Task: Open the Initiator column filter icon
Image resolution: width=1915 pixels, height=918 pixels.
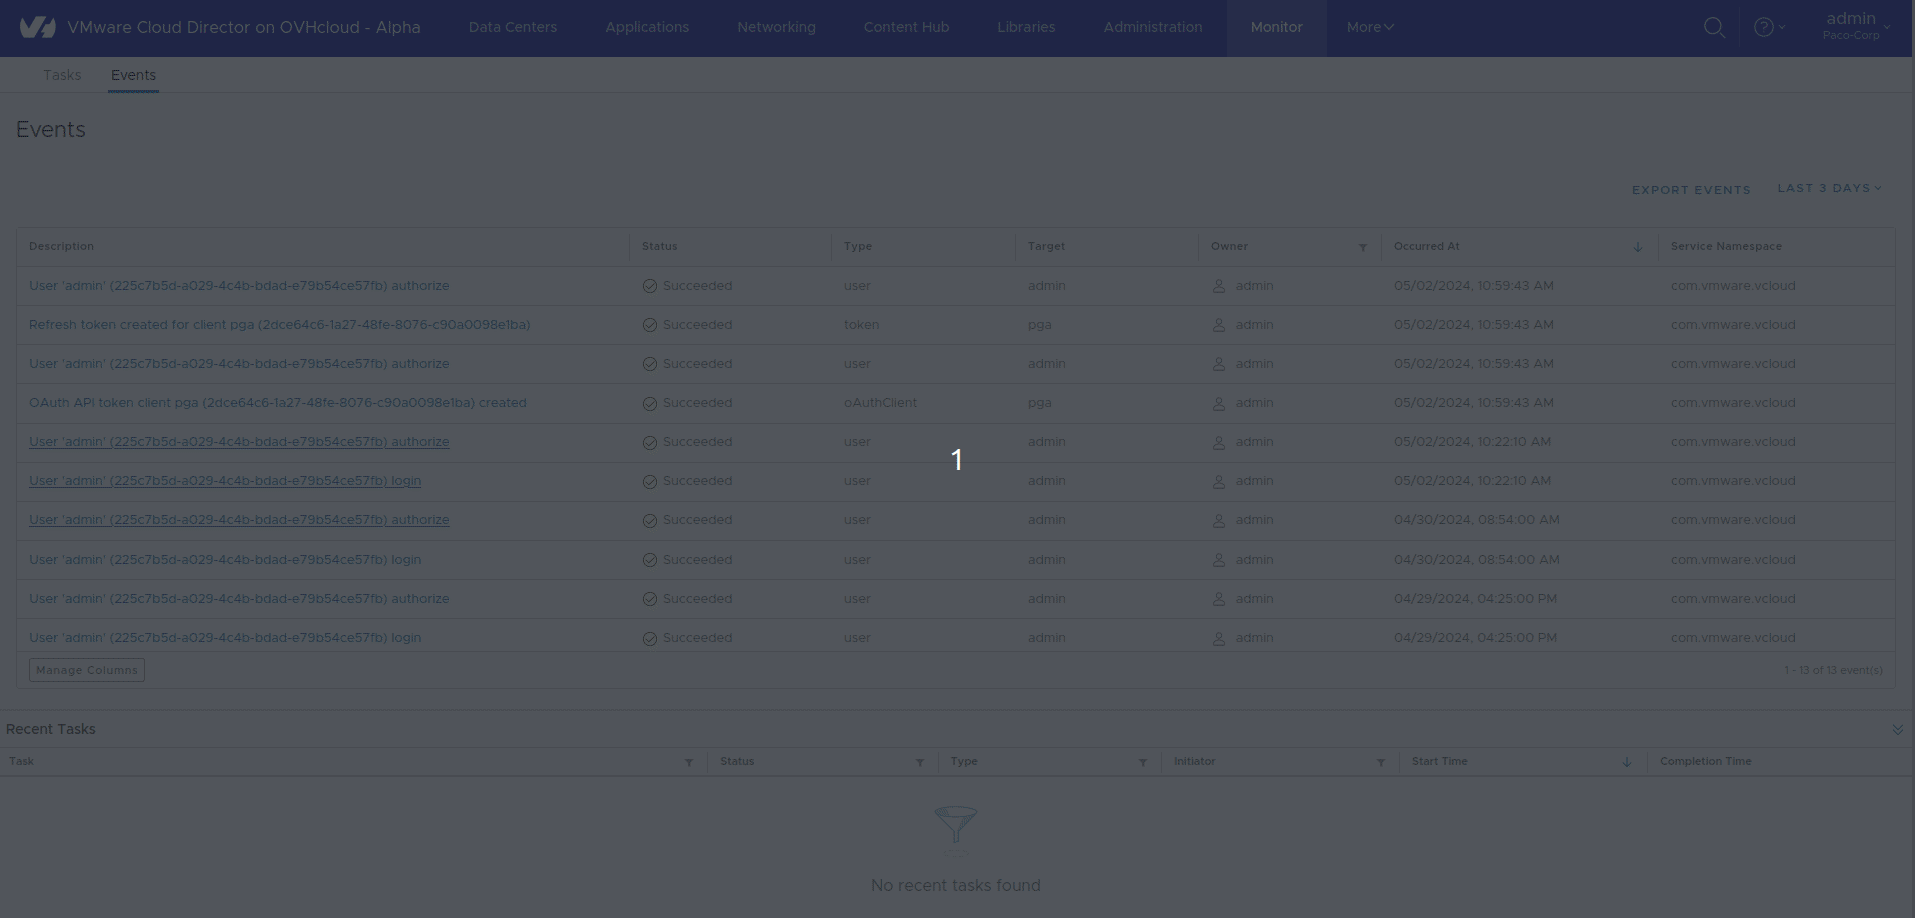Action: coord(1381,762)
